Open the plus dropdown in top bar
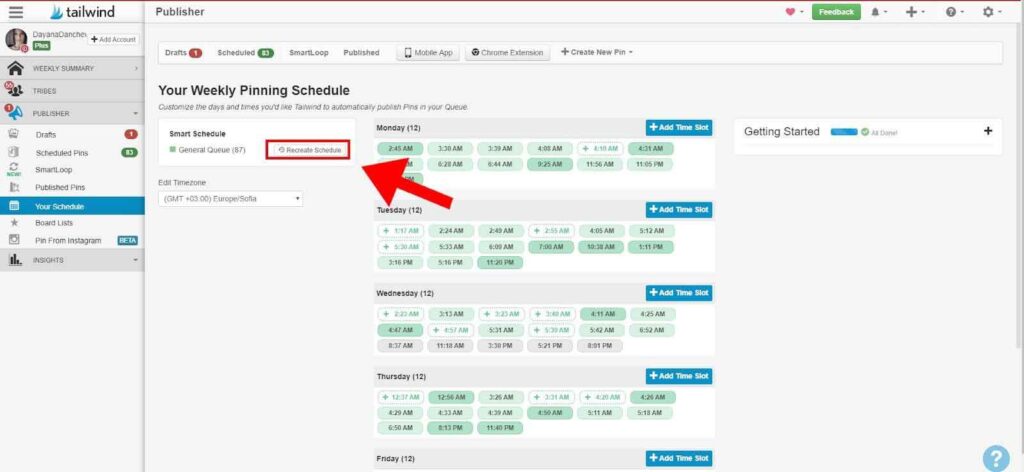 pos(914,12)
